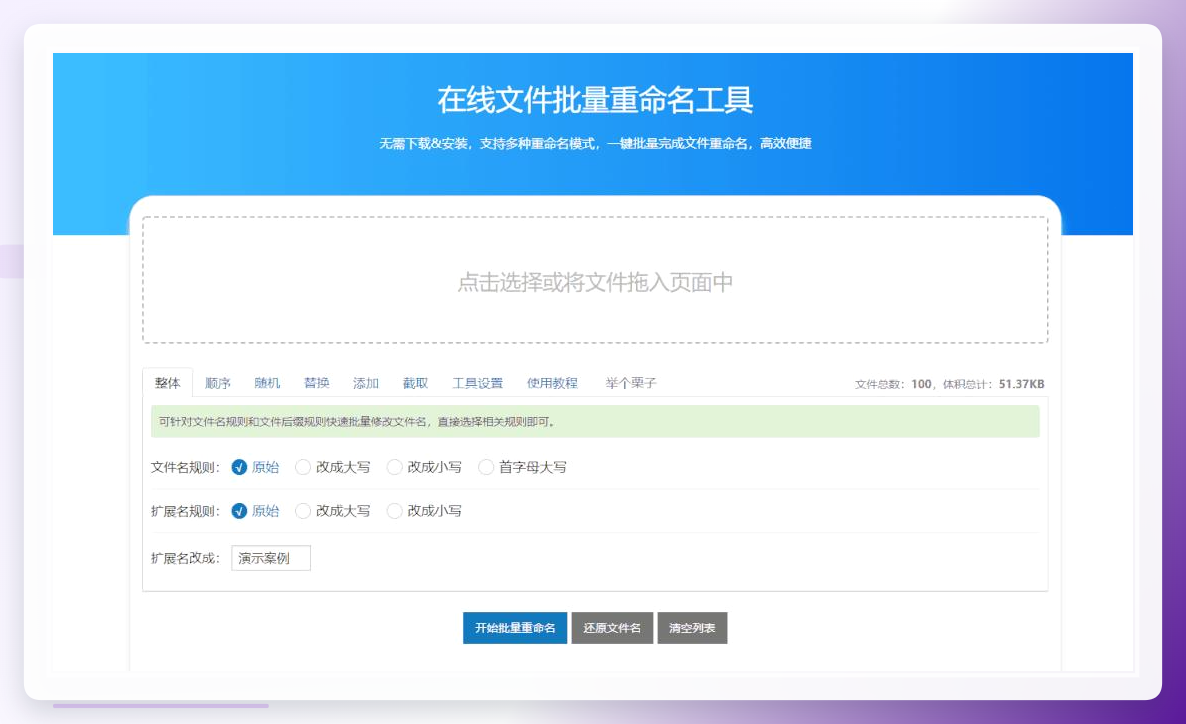This screenshot has height=724, width=1186.
Task: Open the 工具设置 tab
Action: click(477, 383)
